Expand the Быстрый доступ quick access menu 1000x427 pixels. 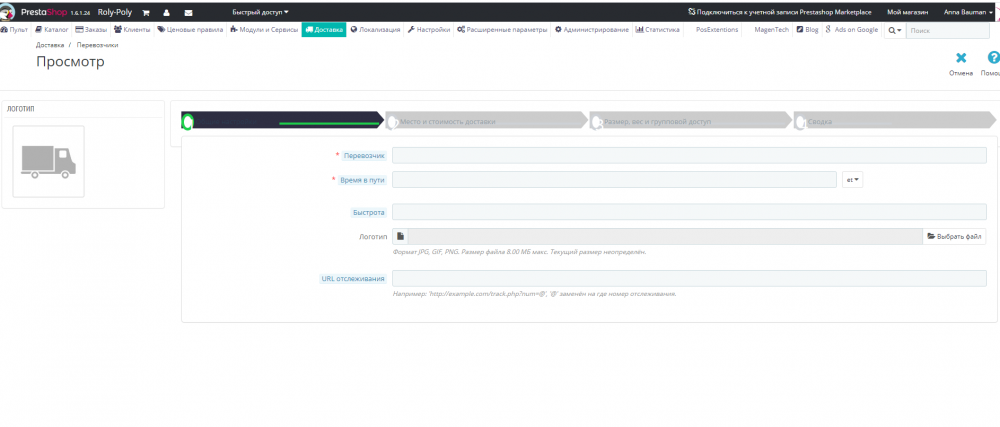click(x=260, y=12)
